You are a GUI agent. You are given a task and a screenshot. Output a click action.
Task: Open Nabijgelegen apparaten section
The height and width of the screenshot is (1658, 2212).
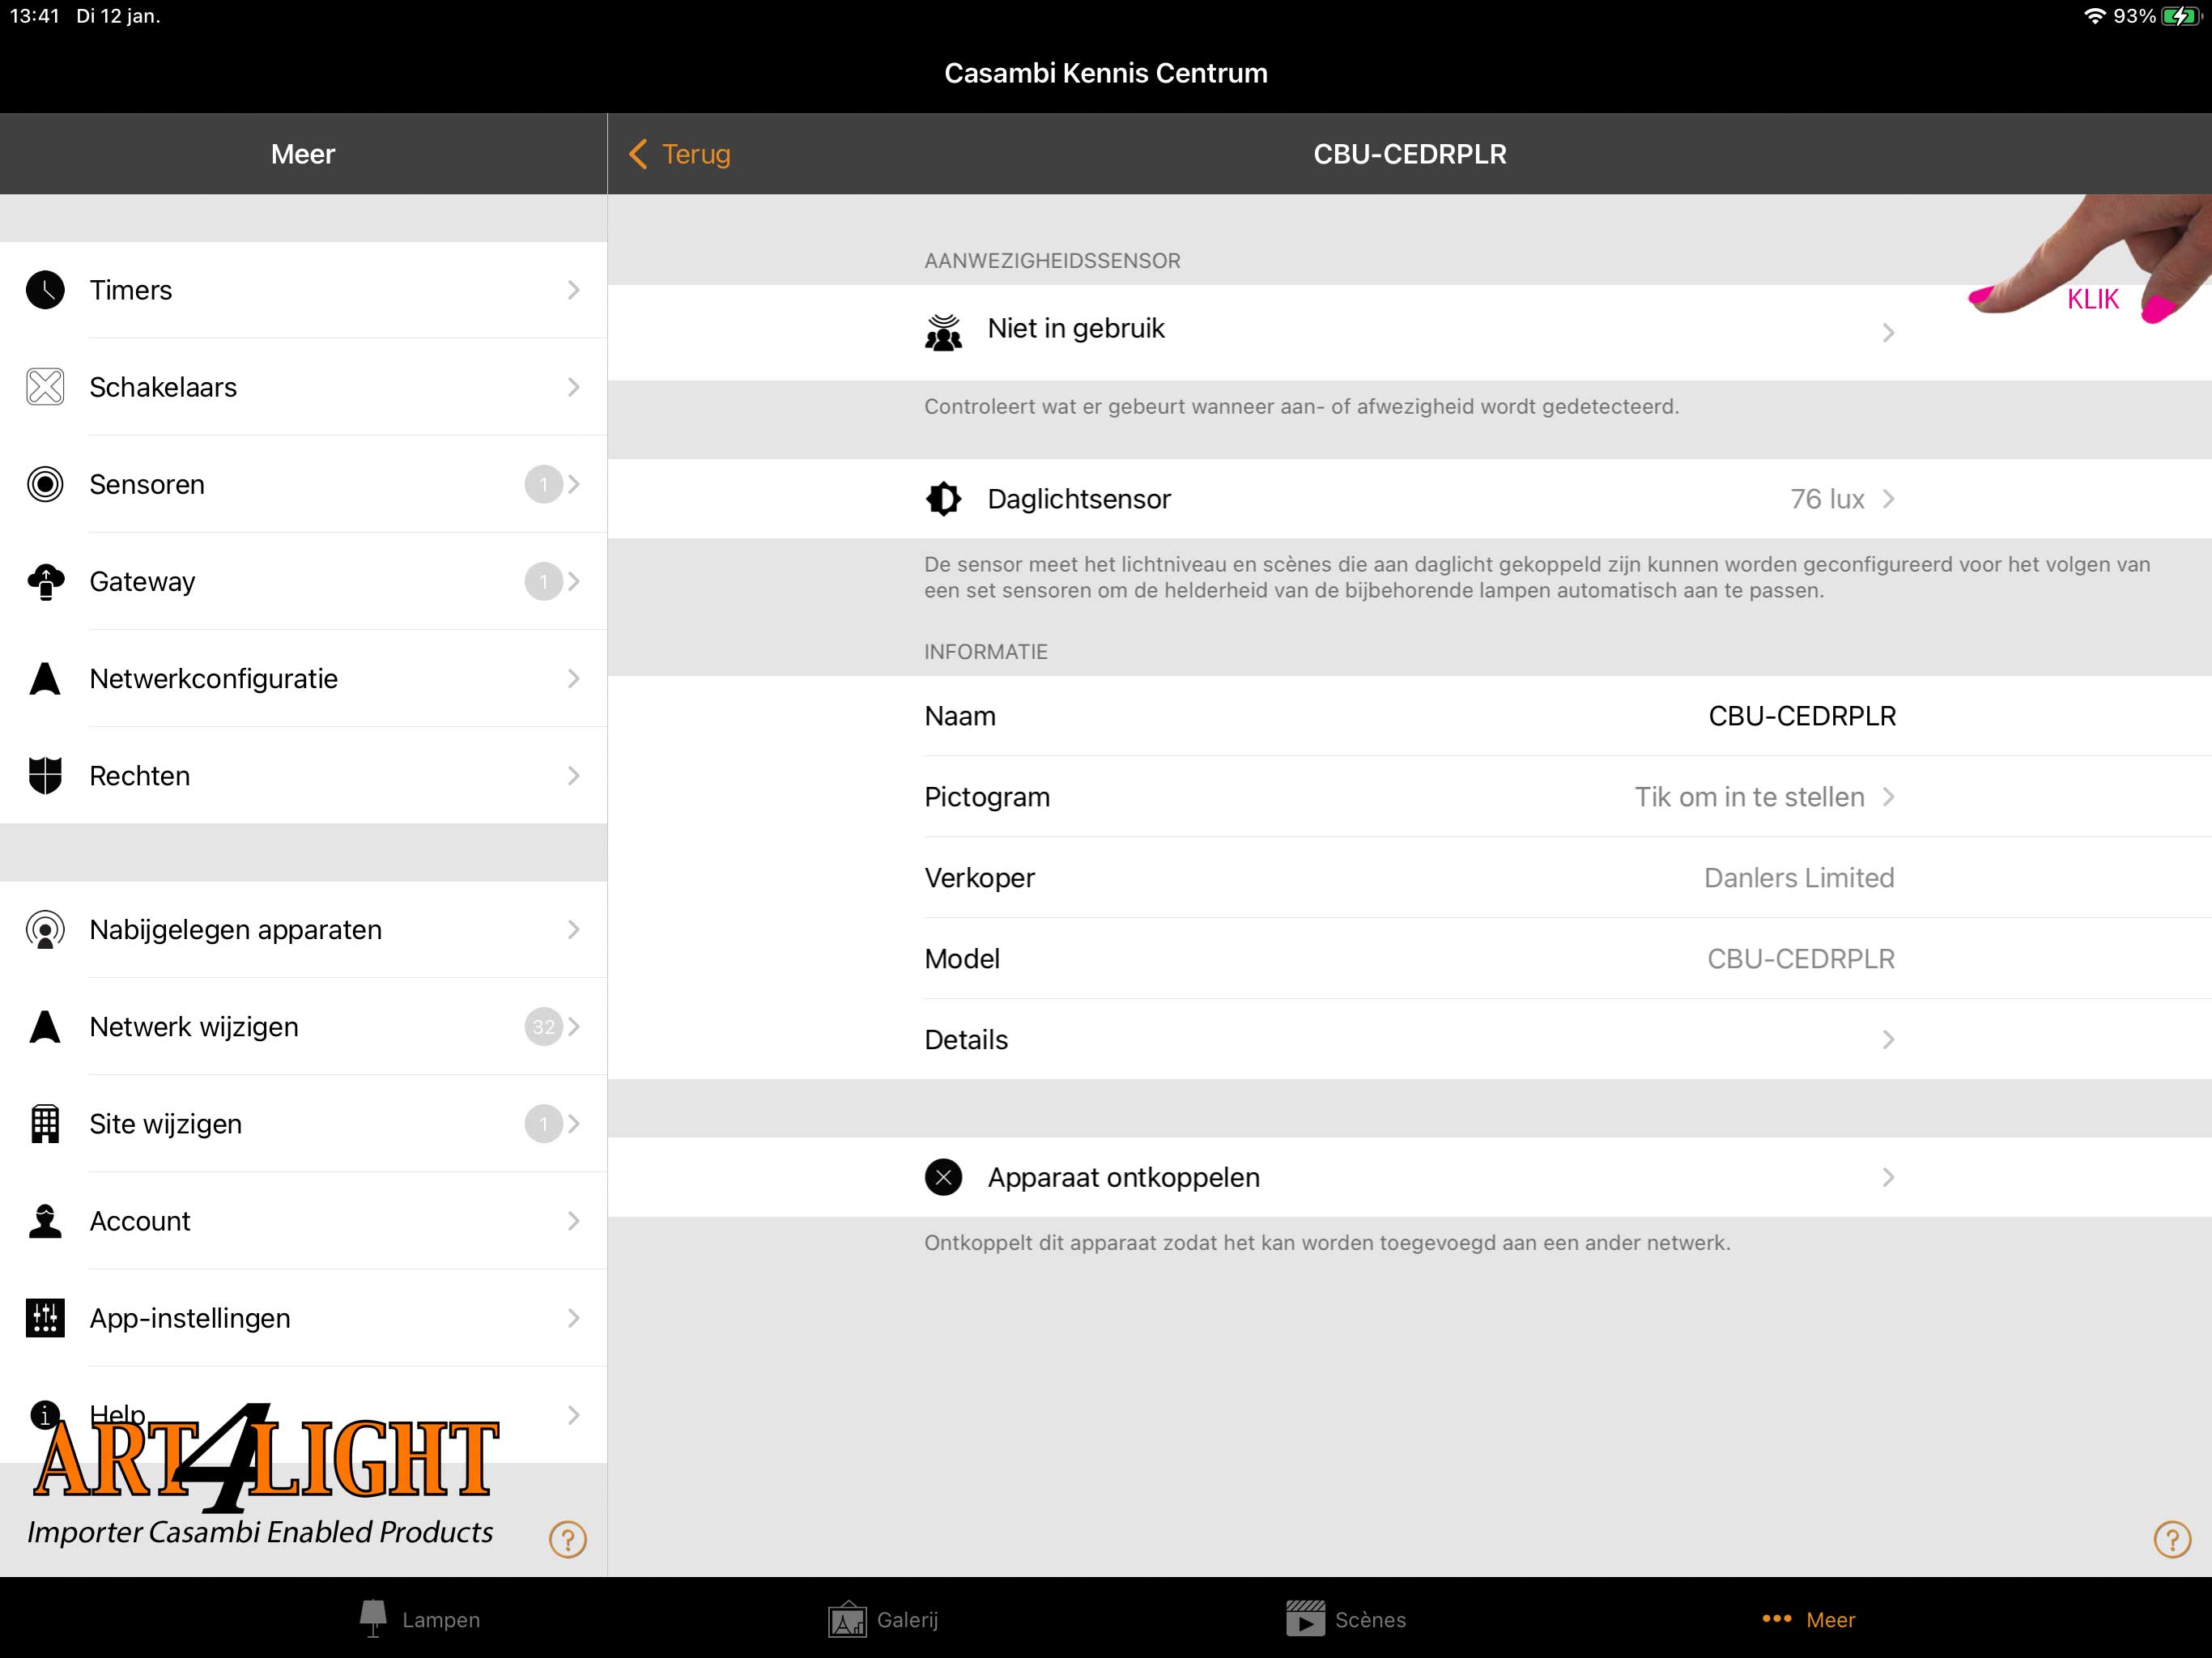[303, 930]
